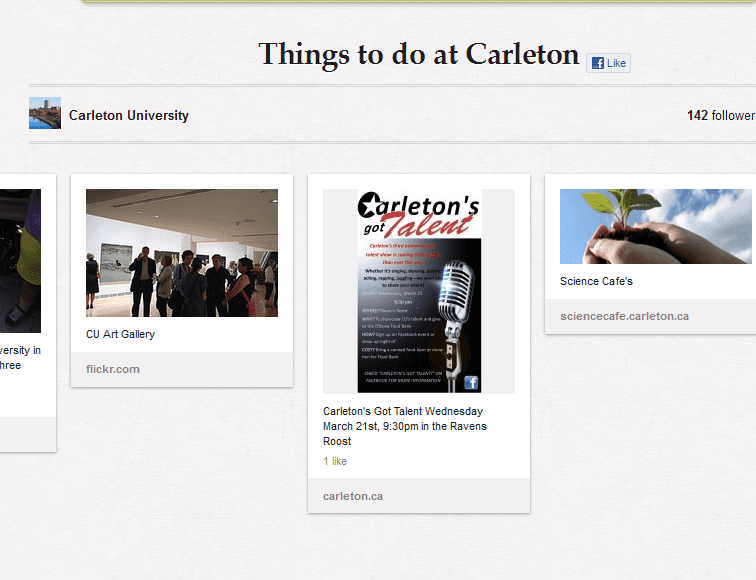Open the Science Cafe's seedling image
756x580 pixels.
click(656, 226)
